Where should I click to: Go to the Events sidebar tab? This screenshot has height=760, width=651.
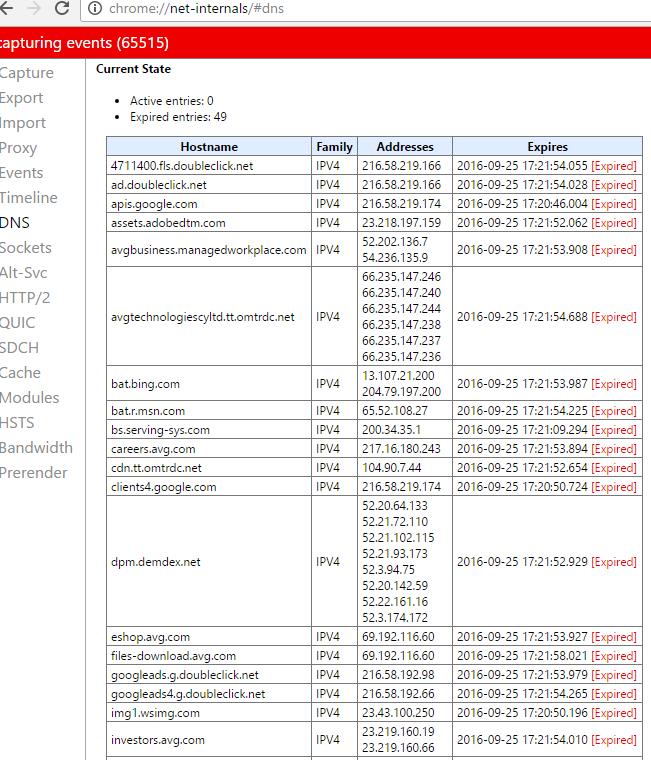[x=22, y=173]
